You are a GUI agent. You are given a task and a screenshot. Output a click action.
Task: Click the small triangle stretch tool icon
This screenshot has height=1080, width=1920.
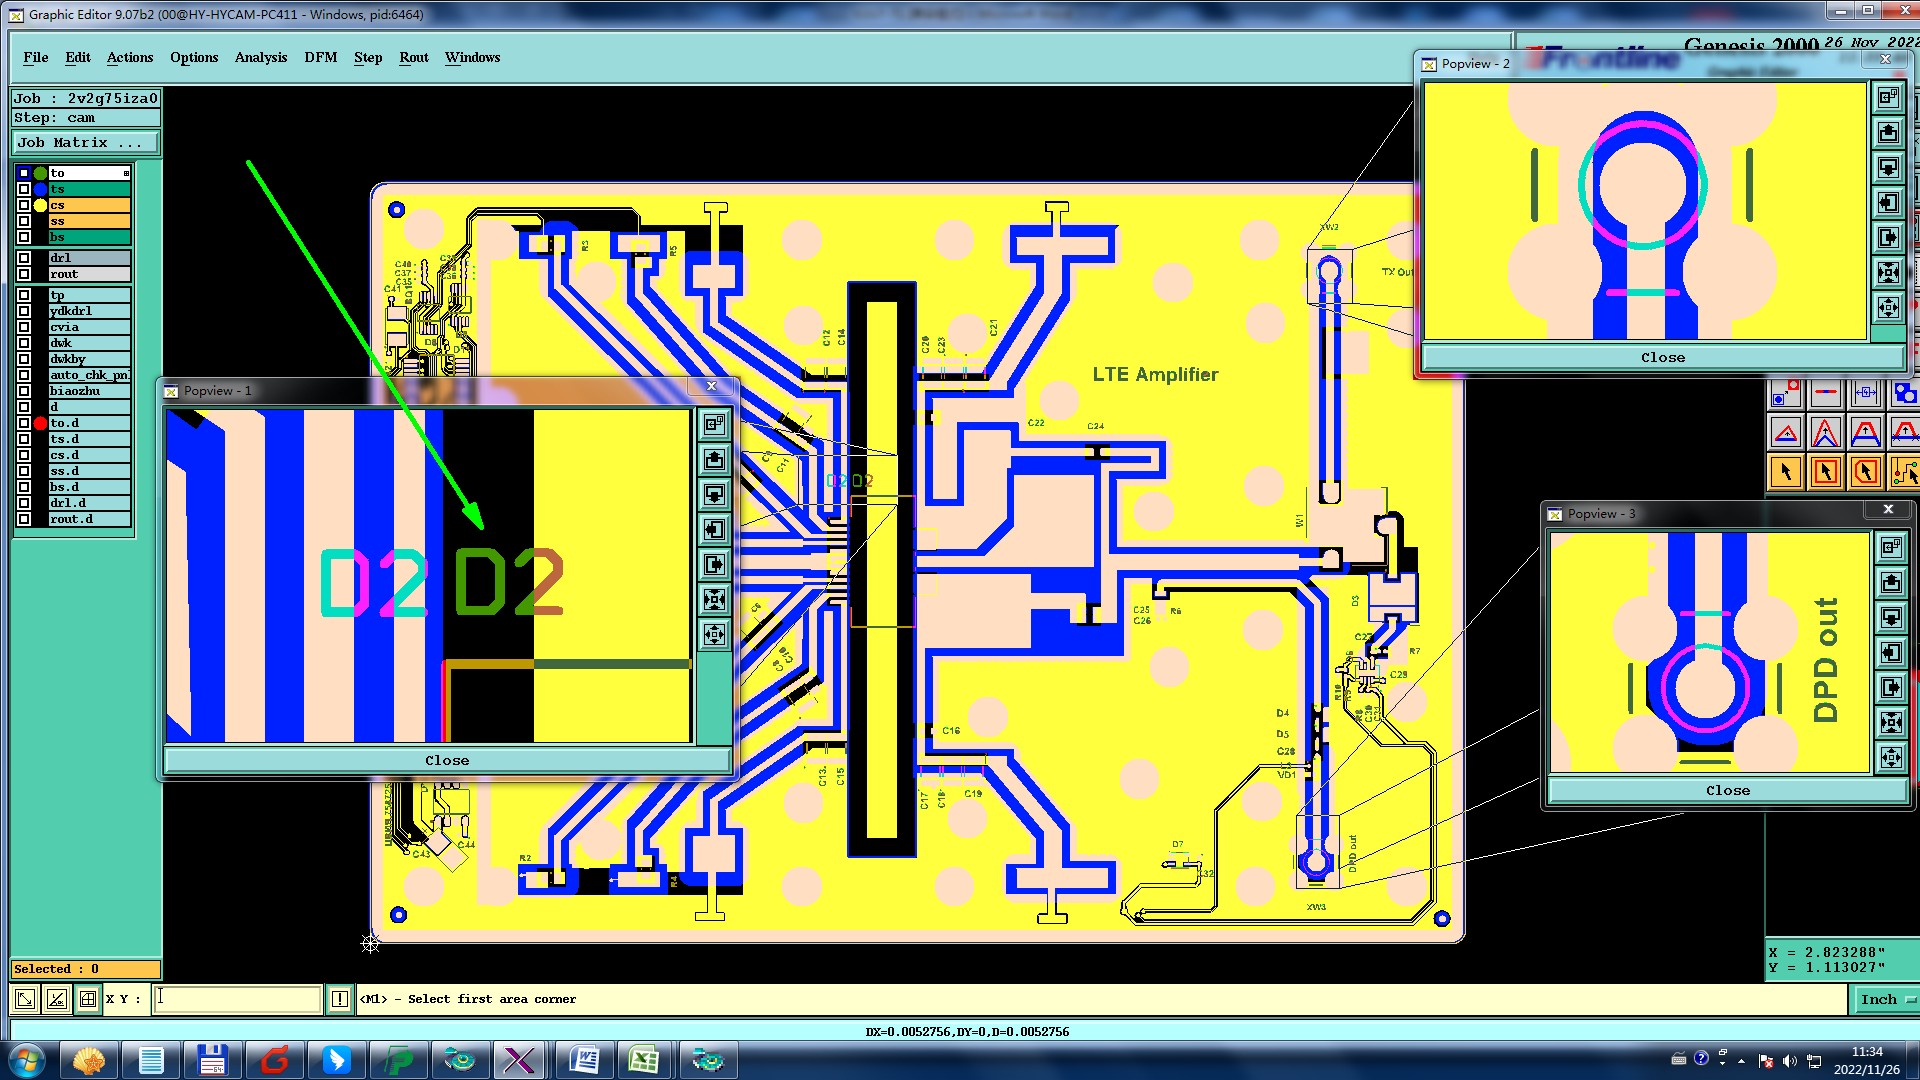coord(1786,432)
